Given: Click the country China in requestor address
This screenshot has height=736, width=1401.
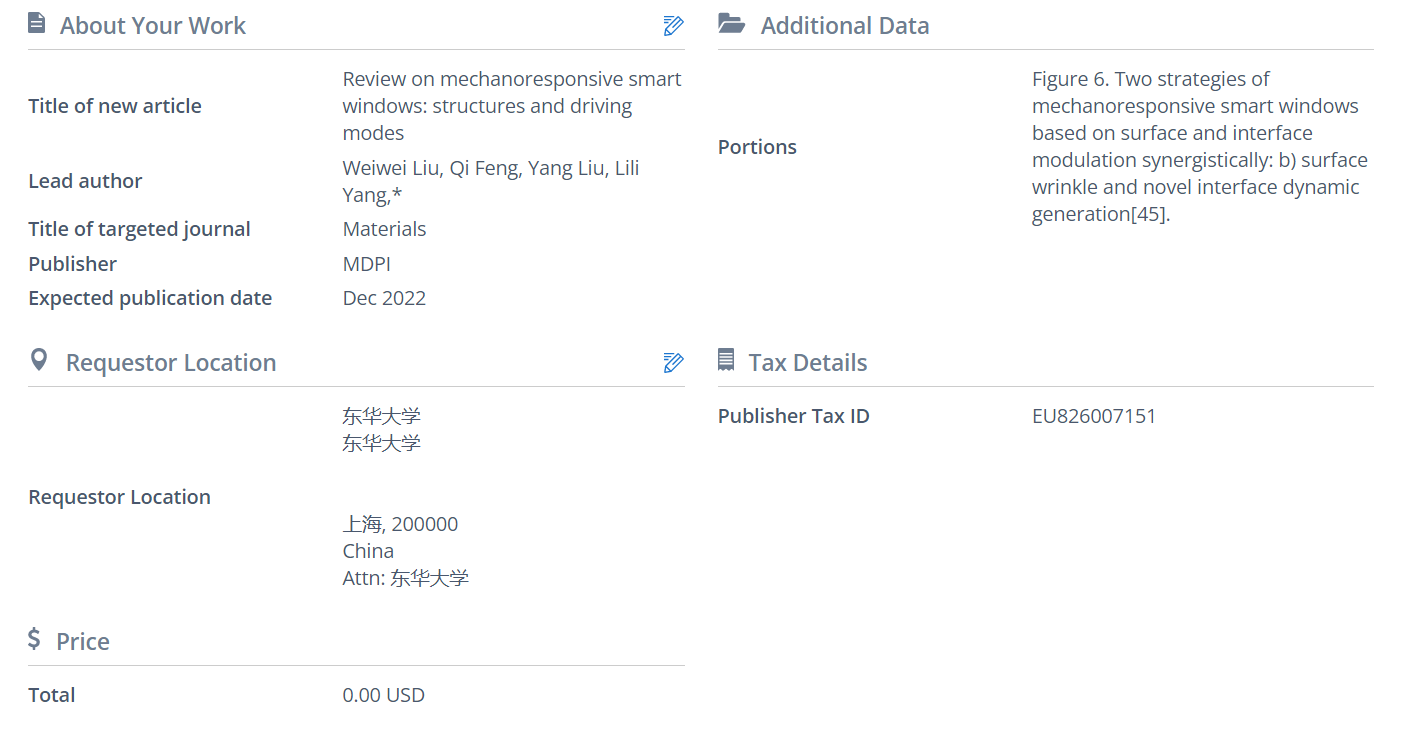Looking at the screenshot, I should point(368,551).
